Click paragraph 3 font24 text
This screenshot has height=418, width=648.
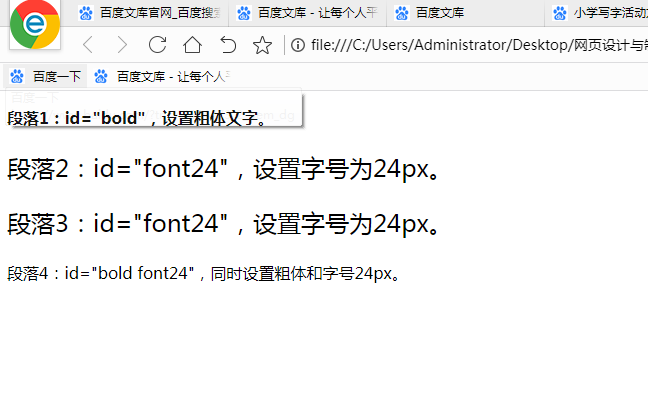(x=223, y=224)
